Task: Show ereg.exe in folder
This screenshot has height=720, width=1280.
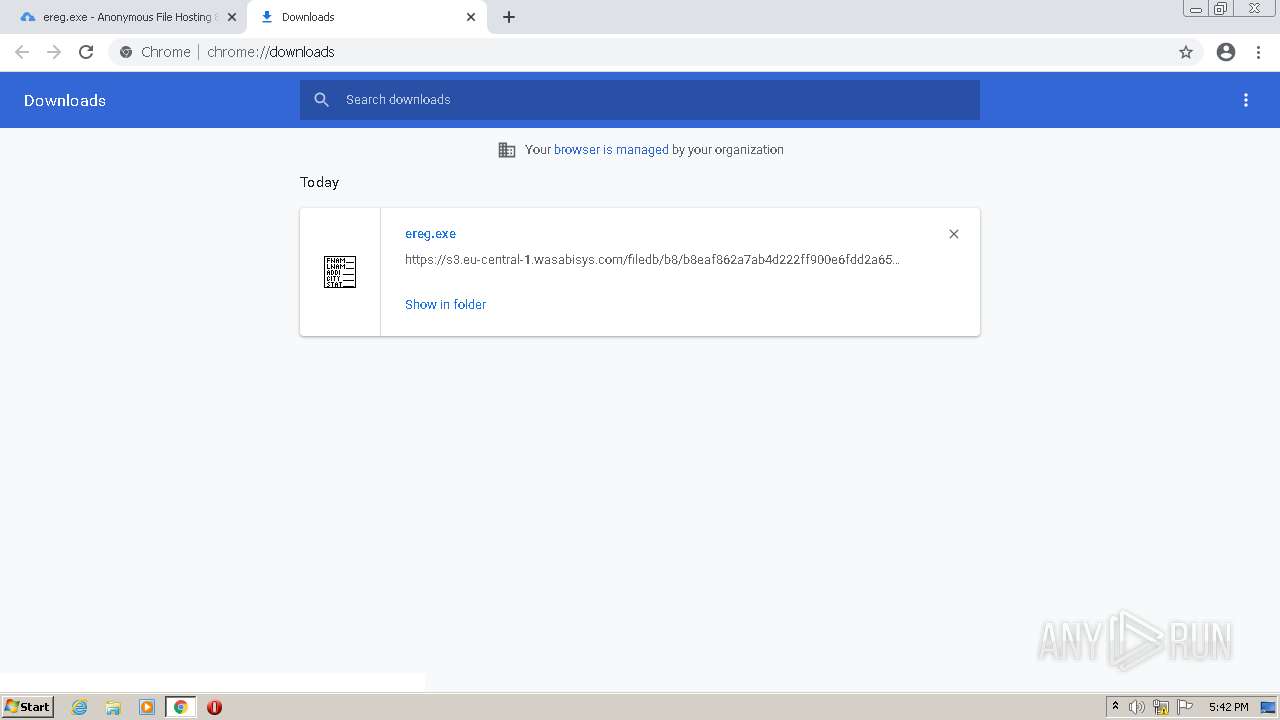Action: [x=445, y=304]
